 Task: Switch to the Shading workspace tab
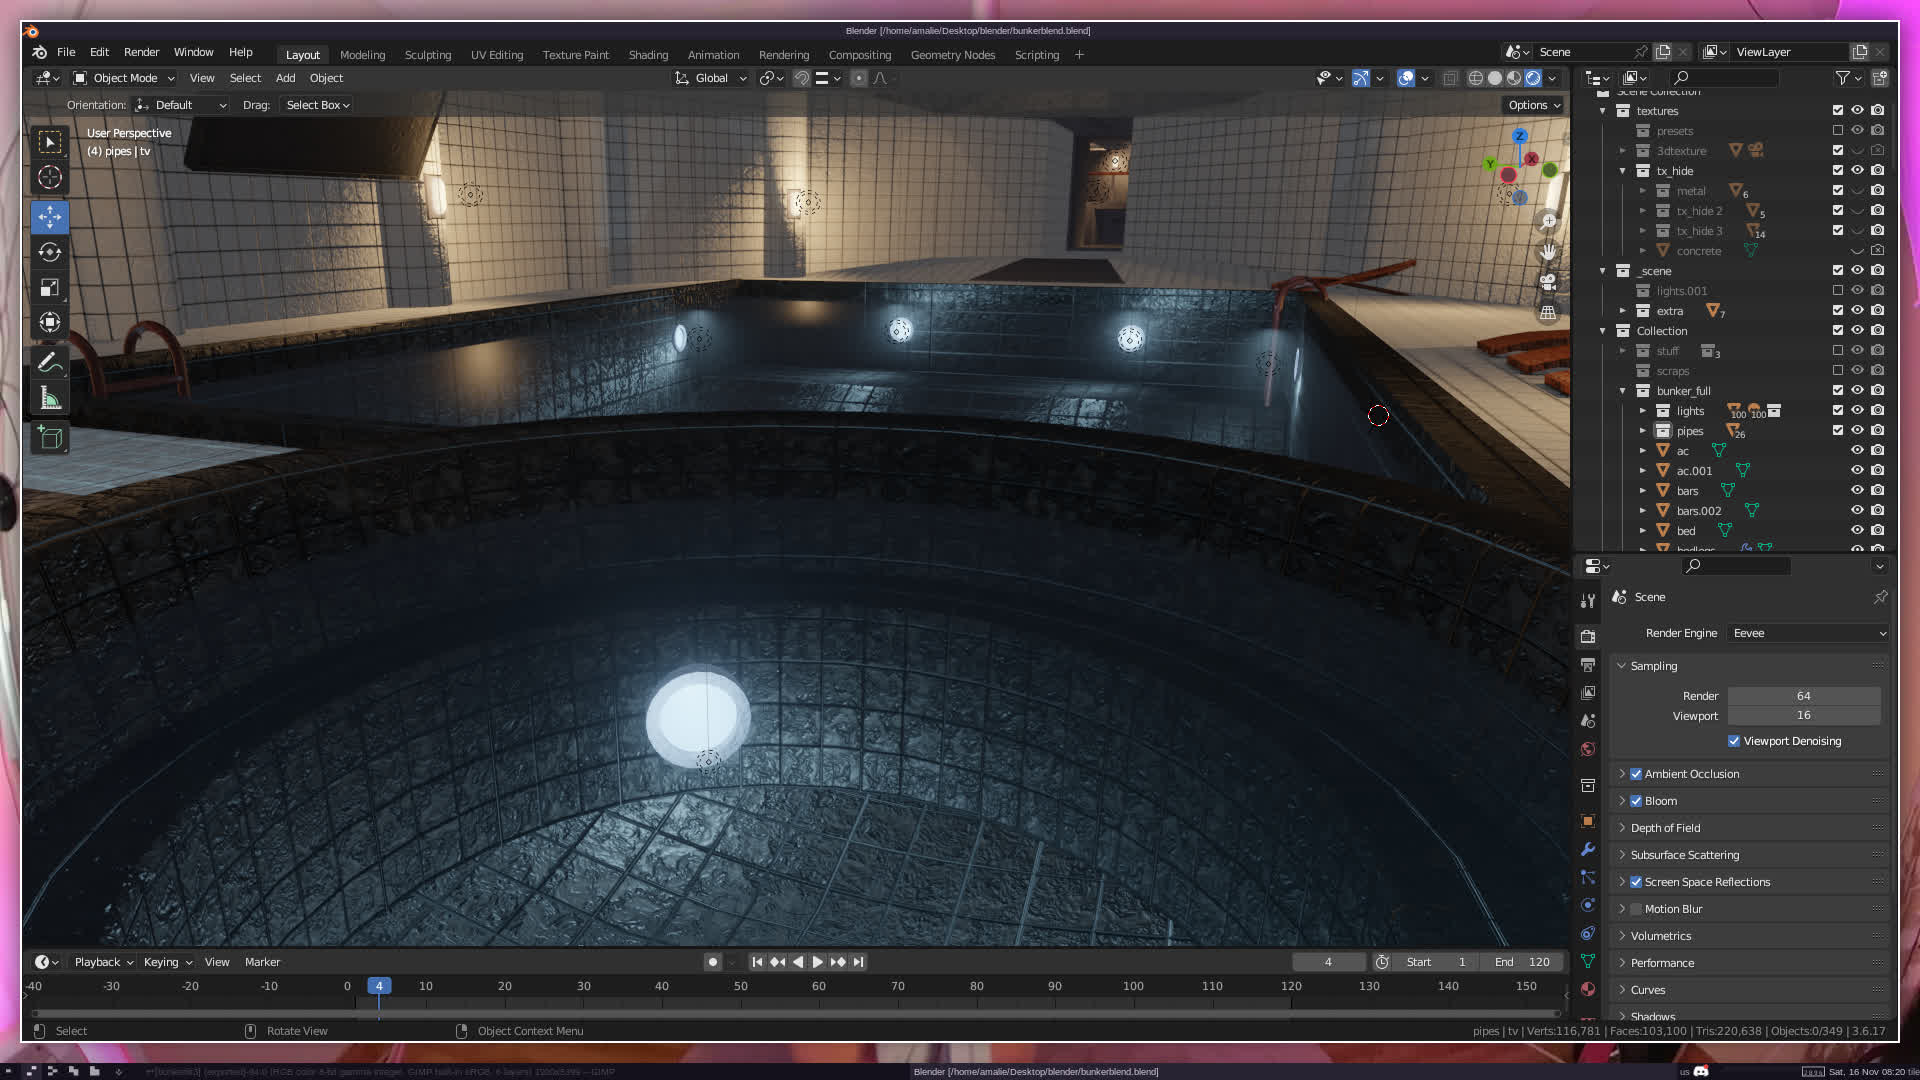coord(648,55)
